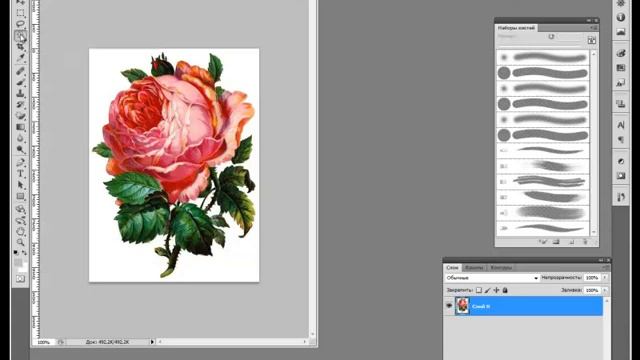Switch to the Контуры tab
The width and height of the screenshot is (640, 360).
pyautogui.click(x=501, y=268)
